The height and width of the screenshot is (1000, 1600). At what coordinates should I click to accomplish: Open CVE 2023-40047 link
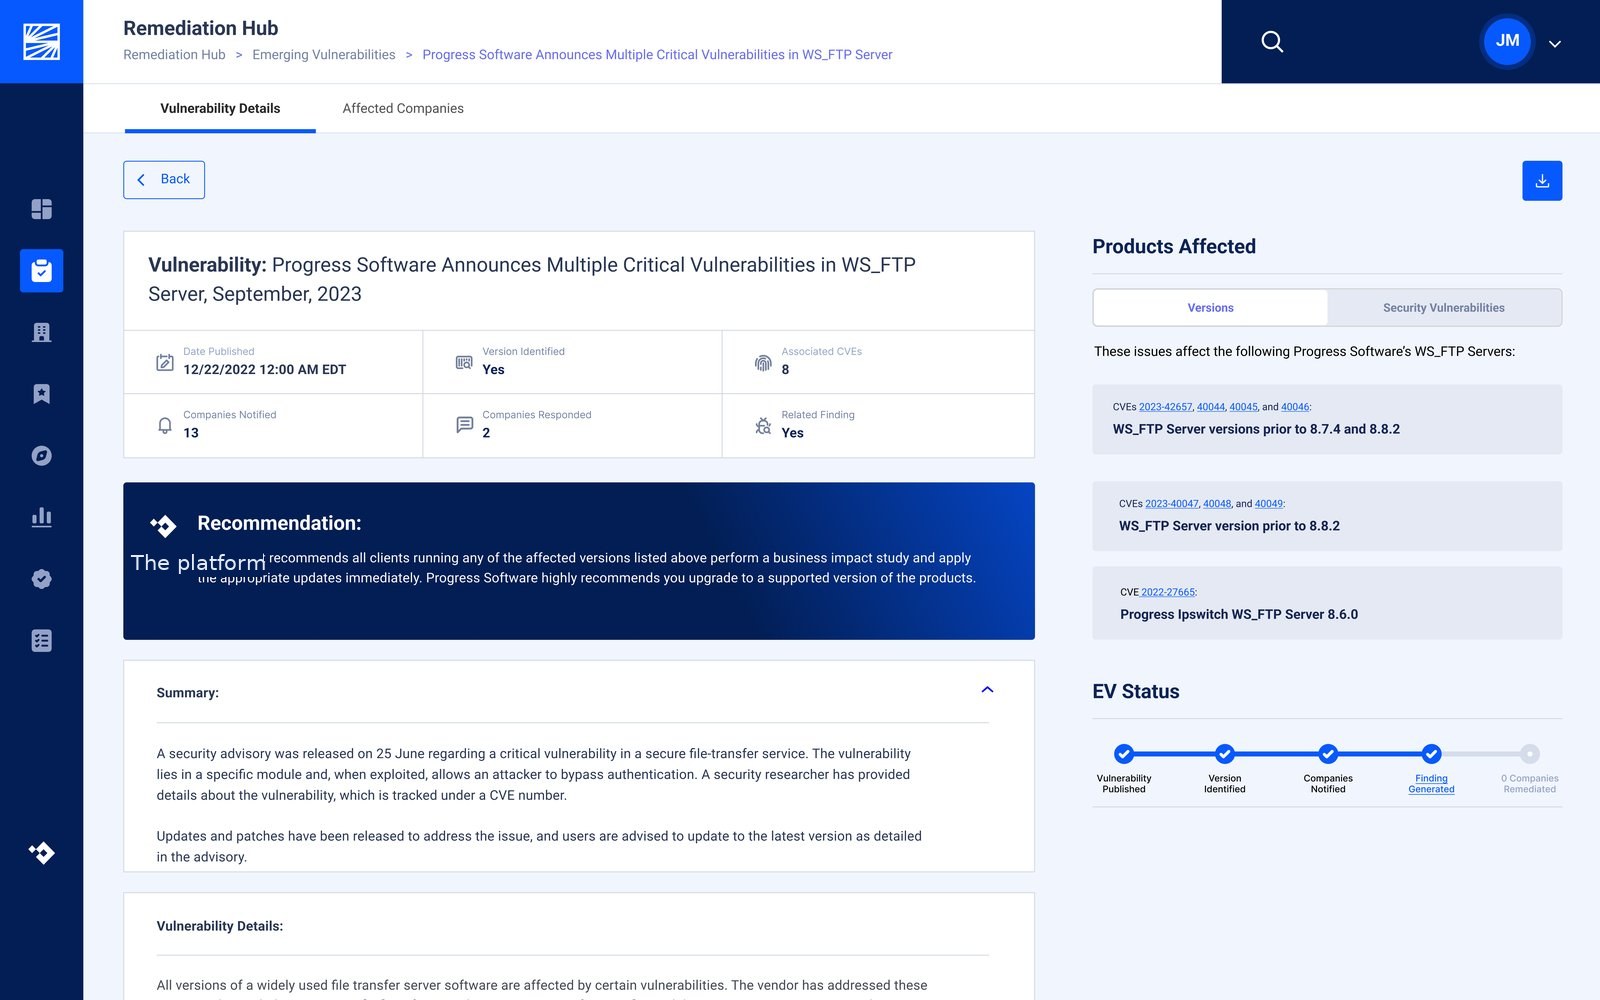point(1172,504)
